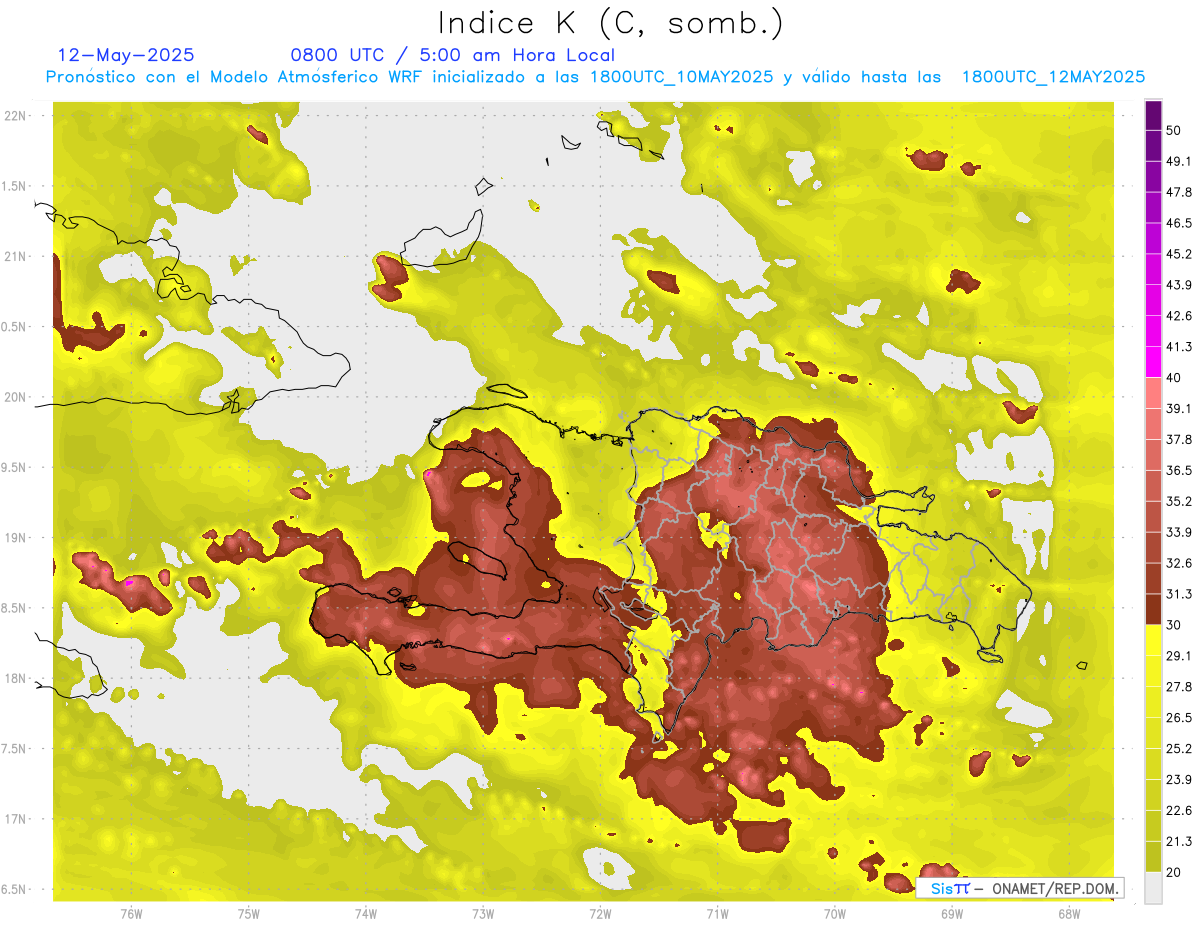Click the legend value '37.8'
1200x927 pixels.
tap(1178, 440)
